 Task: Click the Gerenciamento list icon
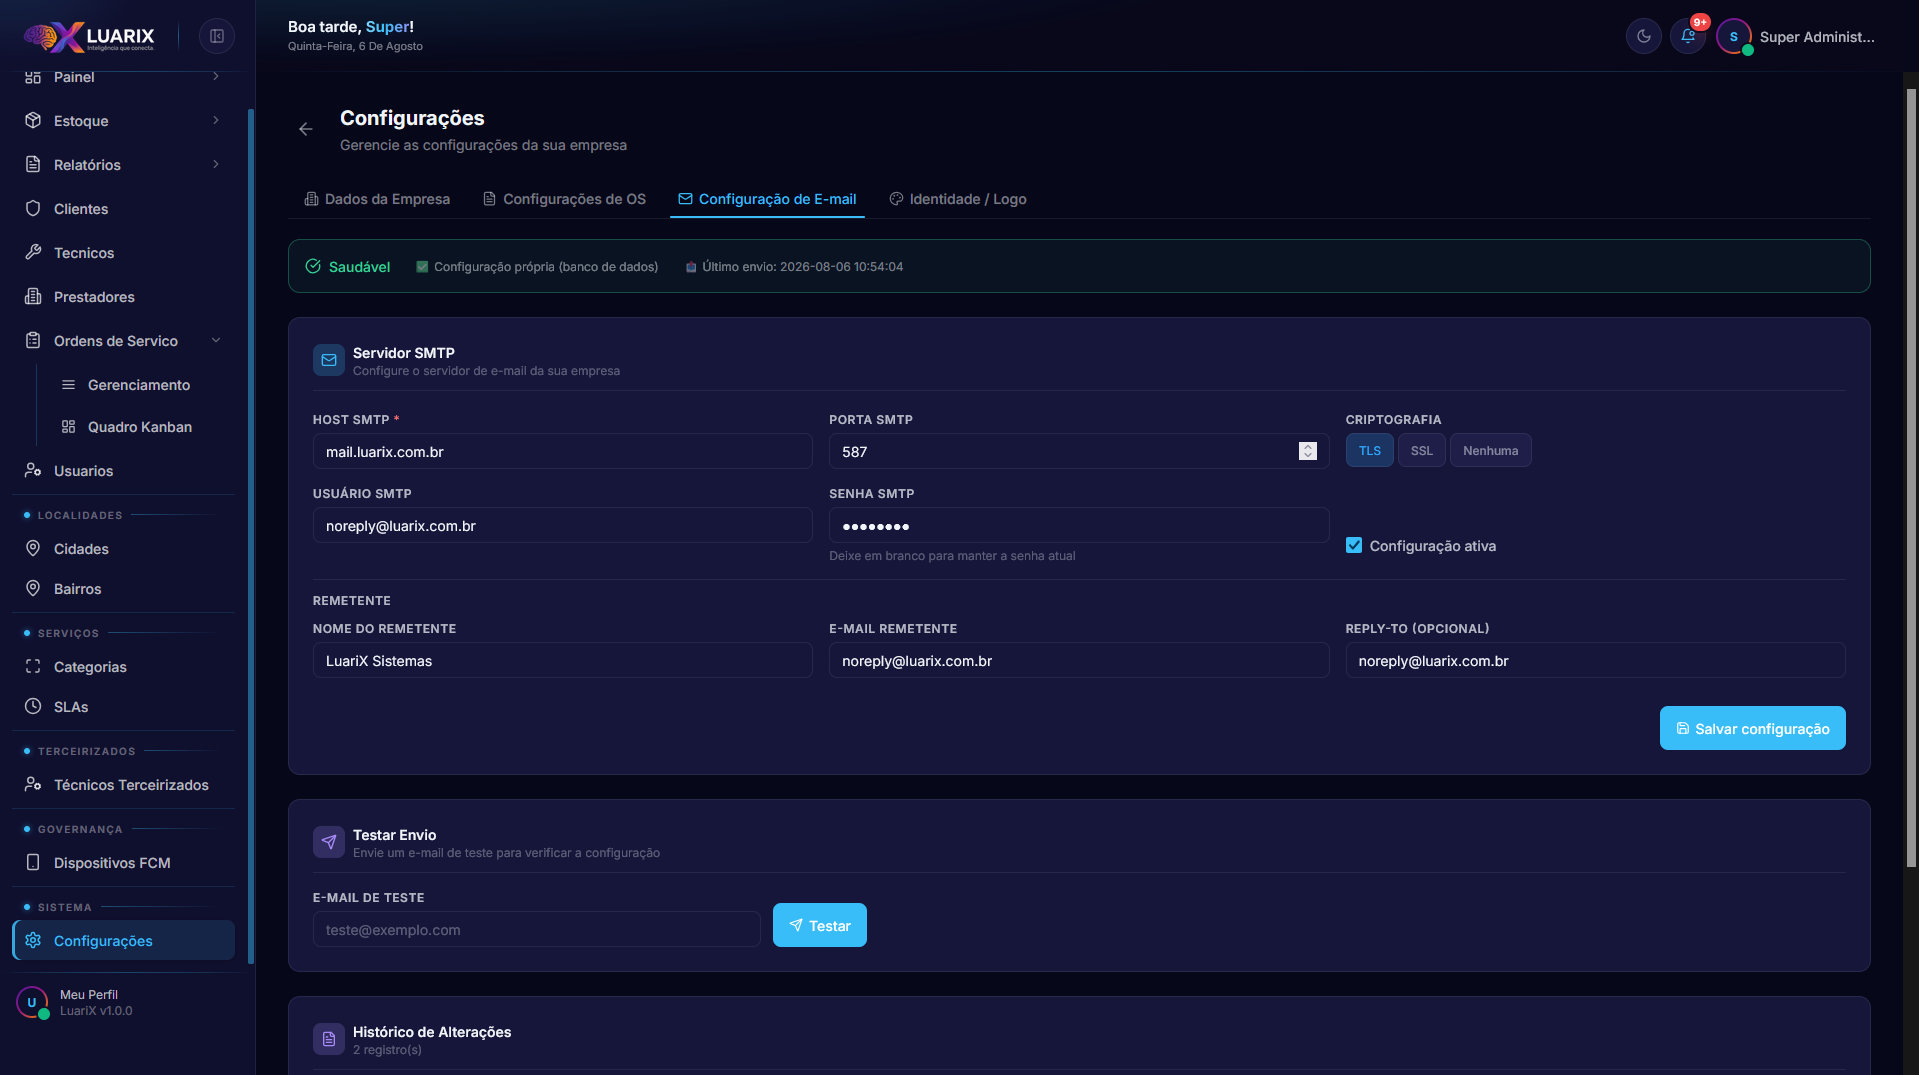click(68, 385)
